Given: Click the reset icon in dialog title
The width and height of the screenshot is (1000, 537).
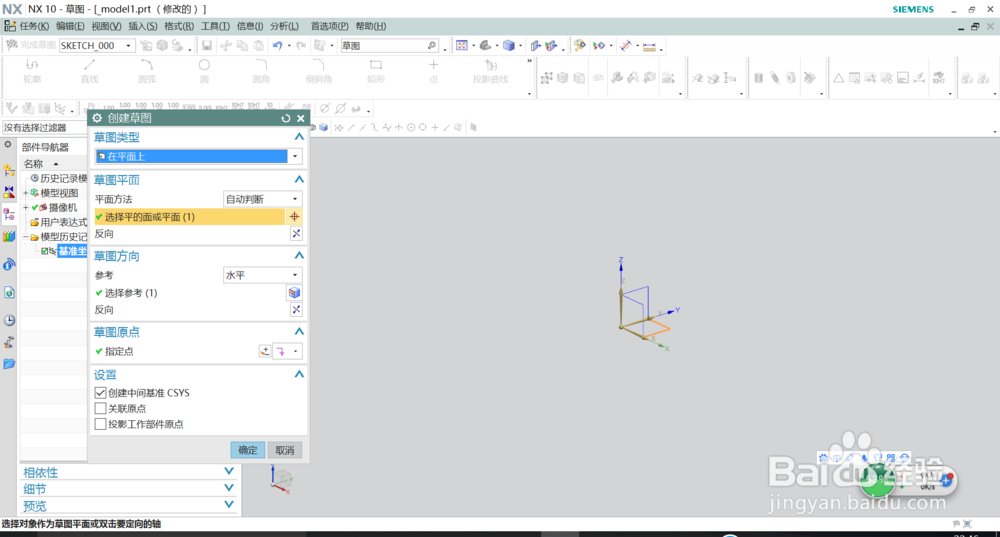Looking at the screenshot, I should tap(286, 118).
